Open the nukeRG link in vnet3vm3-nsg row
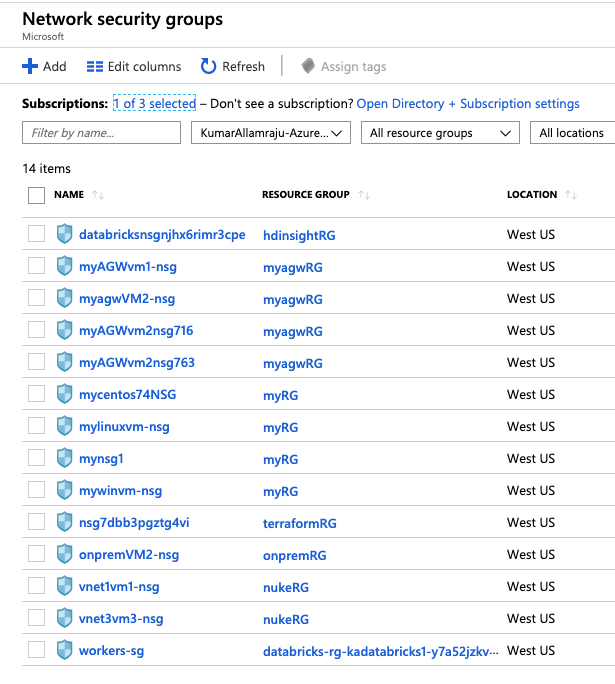This screenshot has width=615, height=684. (286, 619)
